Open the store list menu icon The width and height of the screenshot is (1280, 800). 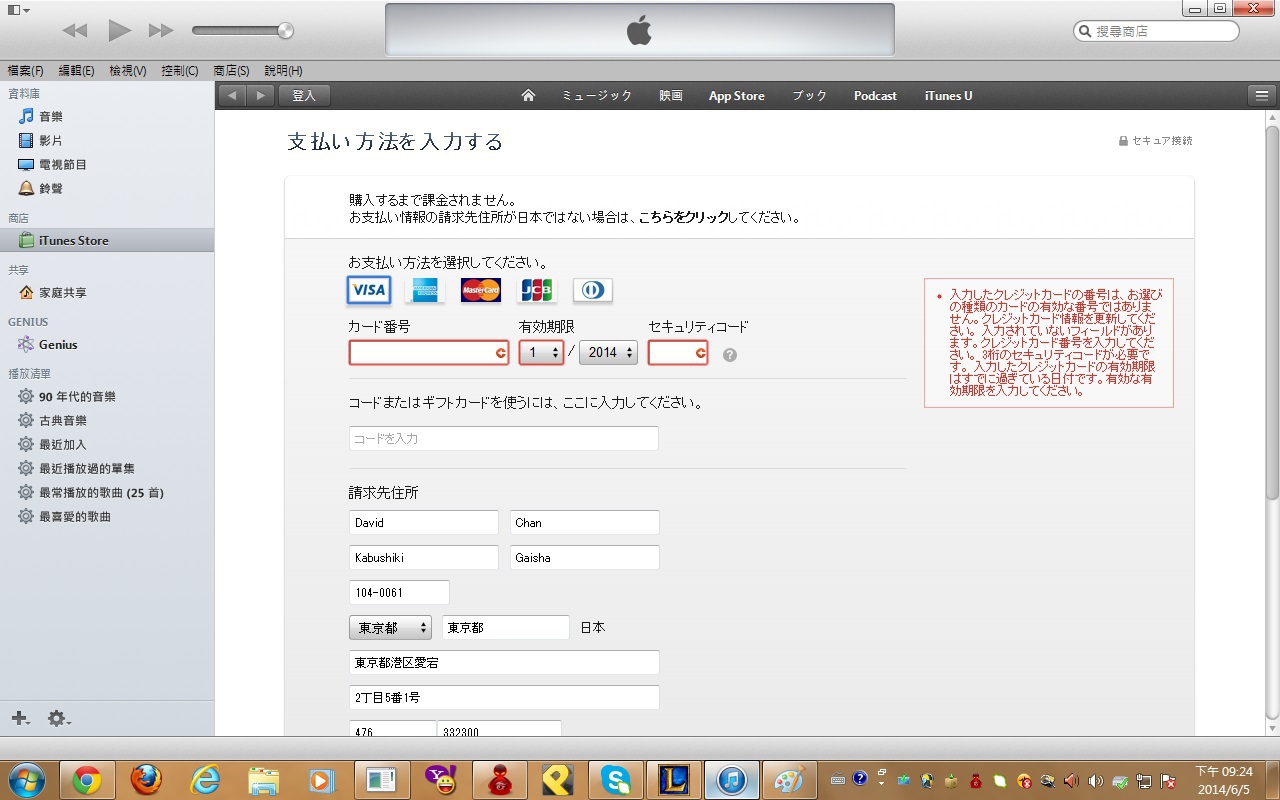1260,96
